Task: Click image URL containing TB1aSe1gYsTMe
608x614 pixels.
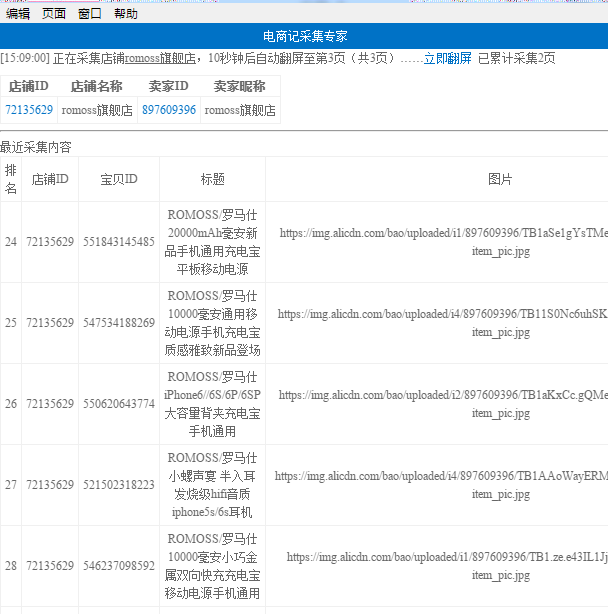Action: (x=444, y=242)
